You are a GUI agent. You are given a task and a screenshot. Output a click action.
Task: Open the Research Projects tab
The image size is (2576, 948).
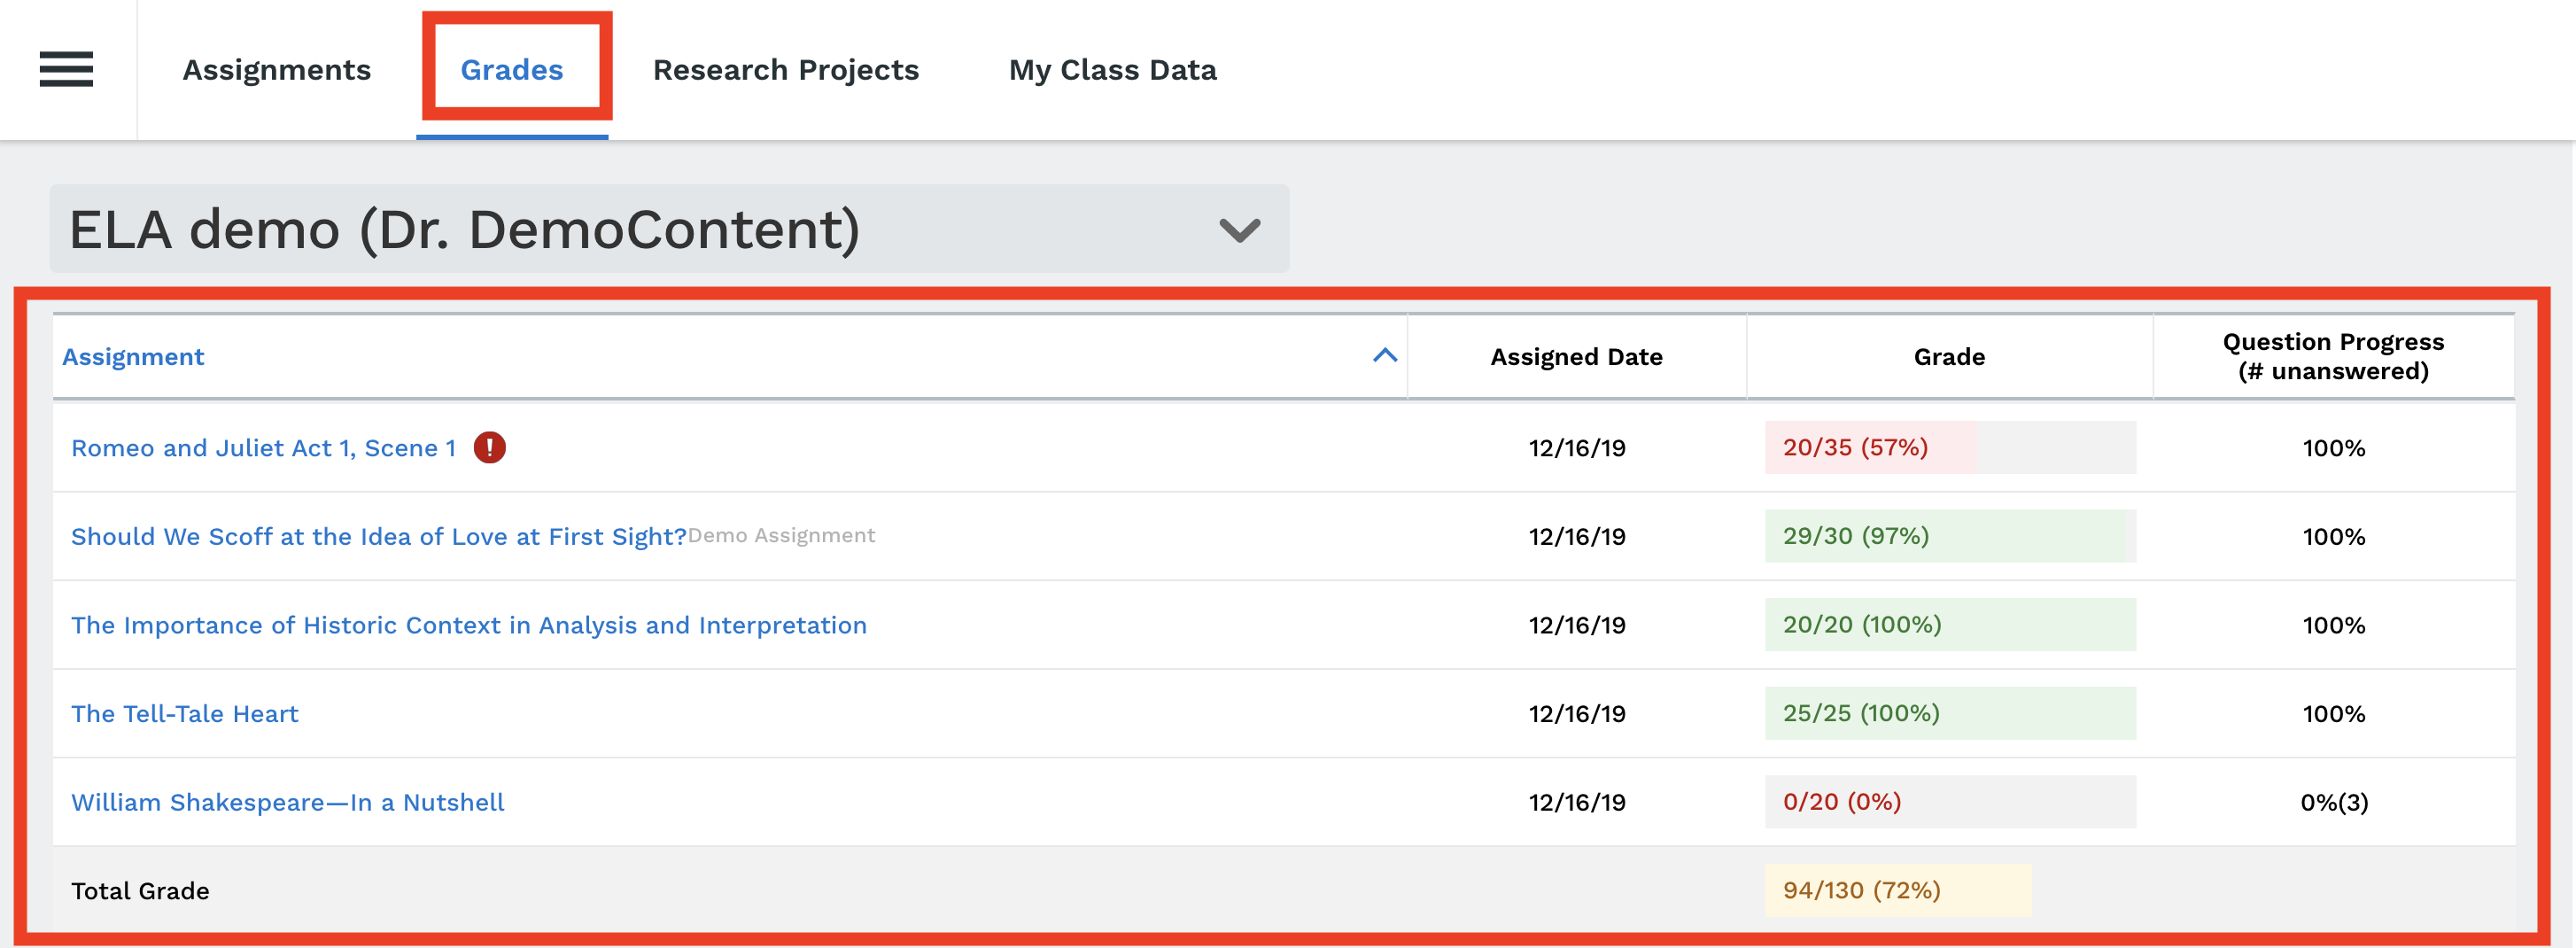(786, 70)
